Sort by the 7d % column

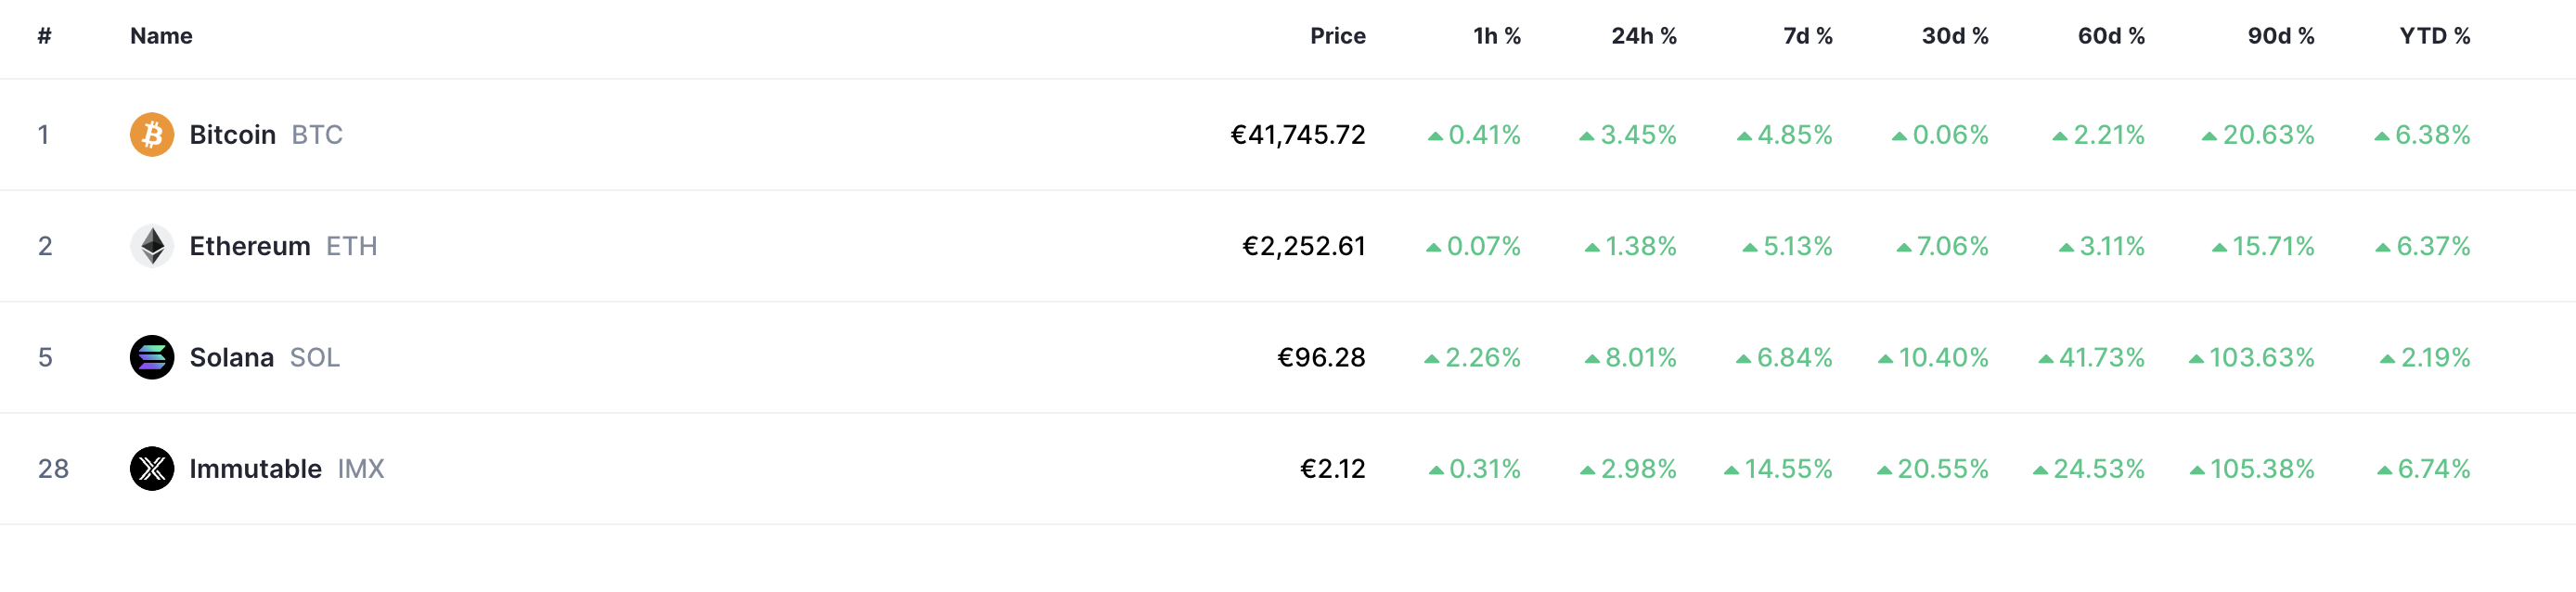[1807, 36]
